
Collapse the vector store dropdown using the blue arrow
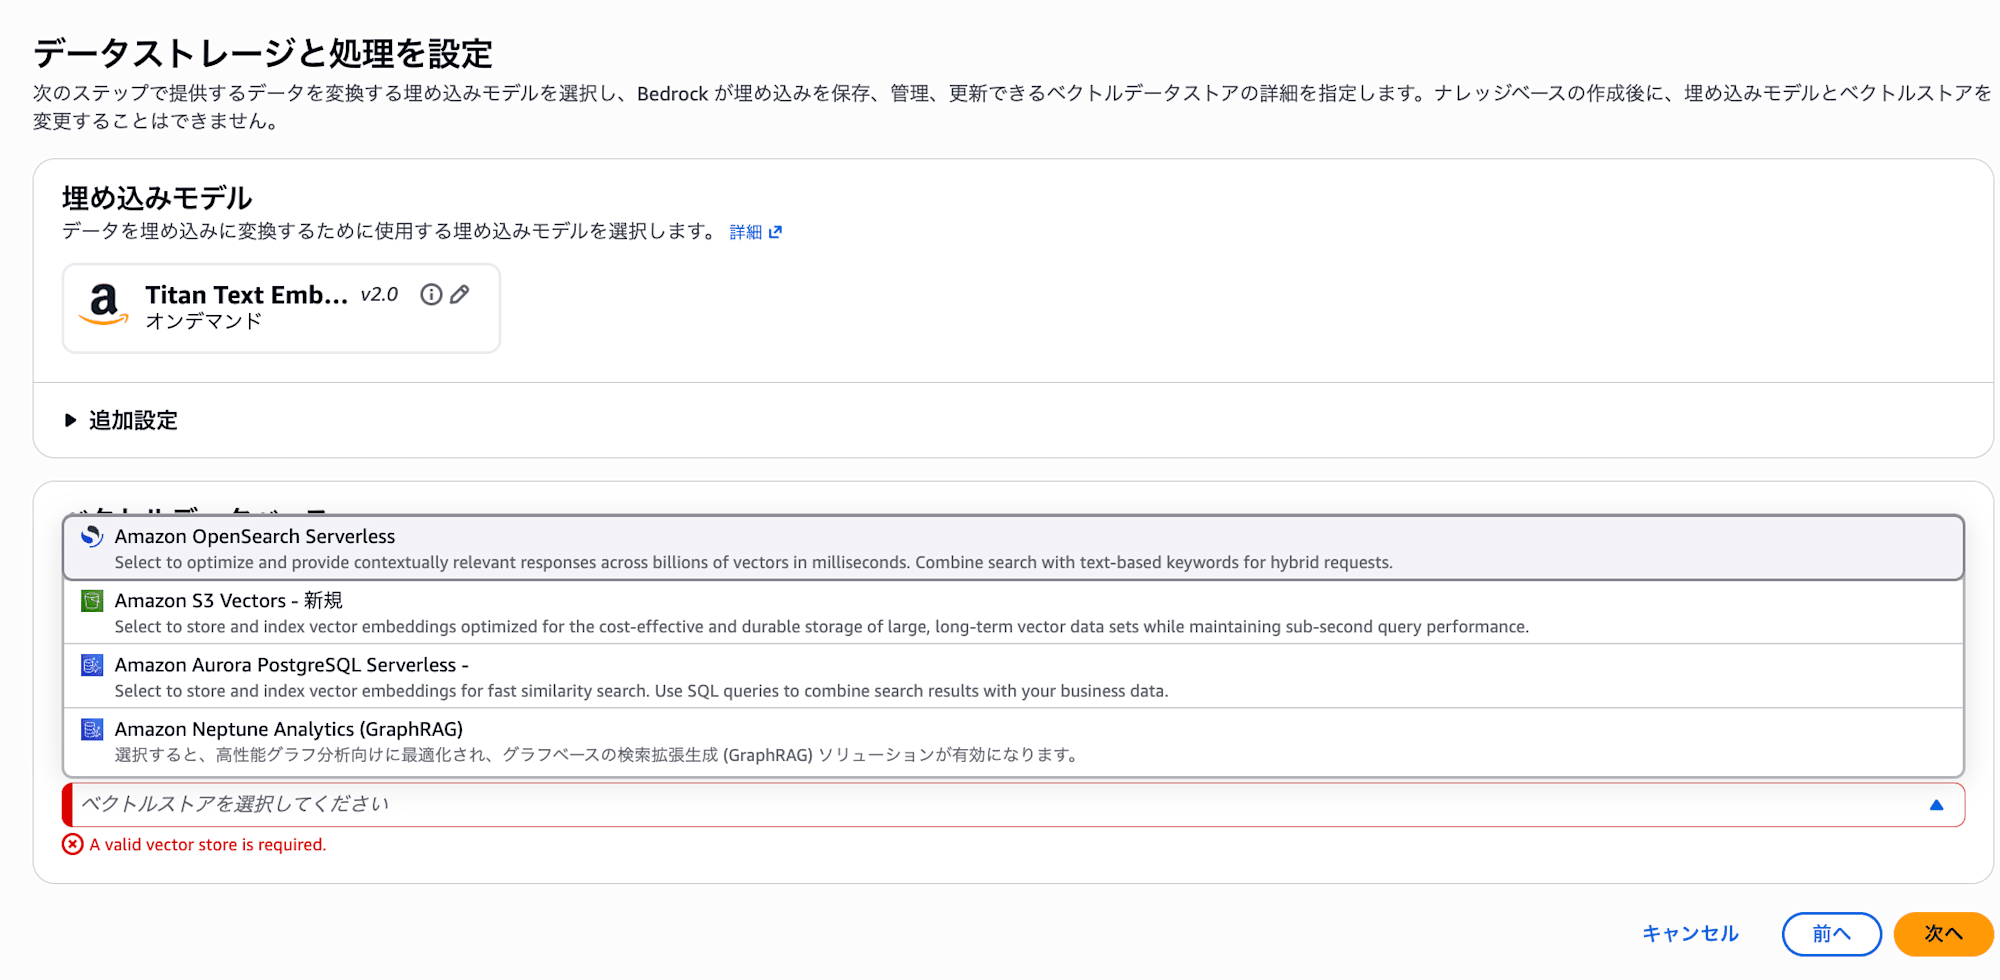coord(1936,805)
